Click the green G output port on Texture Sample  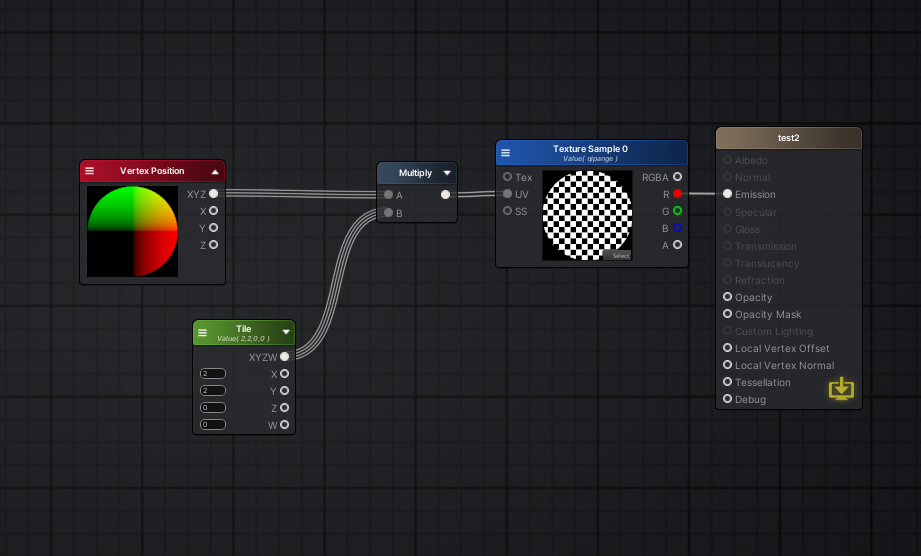pyautogui.click(x=677, y=211)
